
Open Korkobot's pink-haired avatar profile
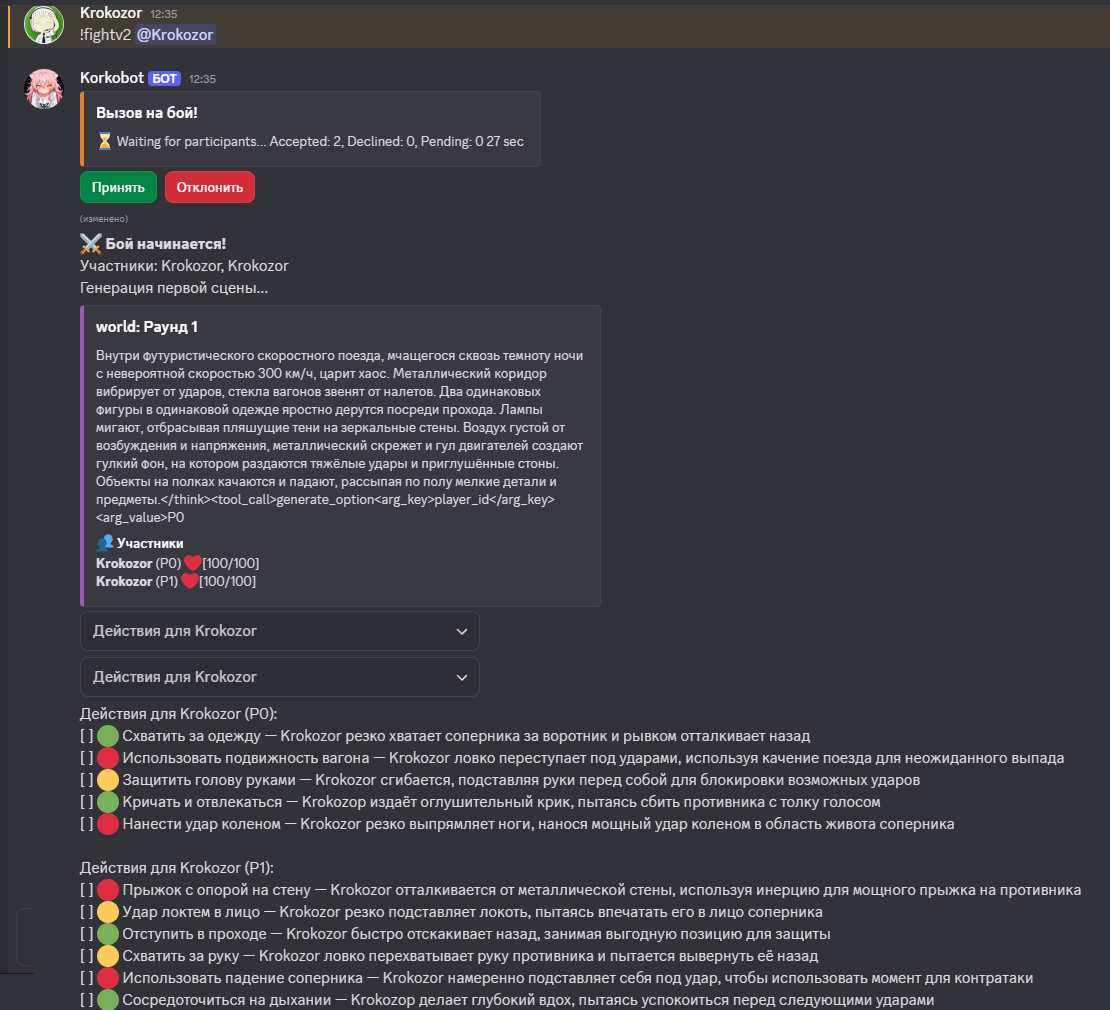pyautogui.click(x=44, y=88)
